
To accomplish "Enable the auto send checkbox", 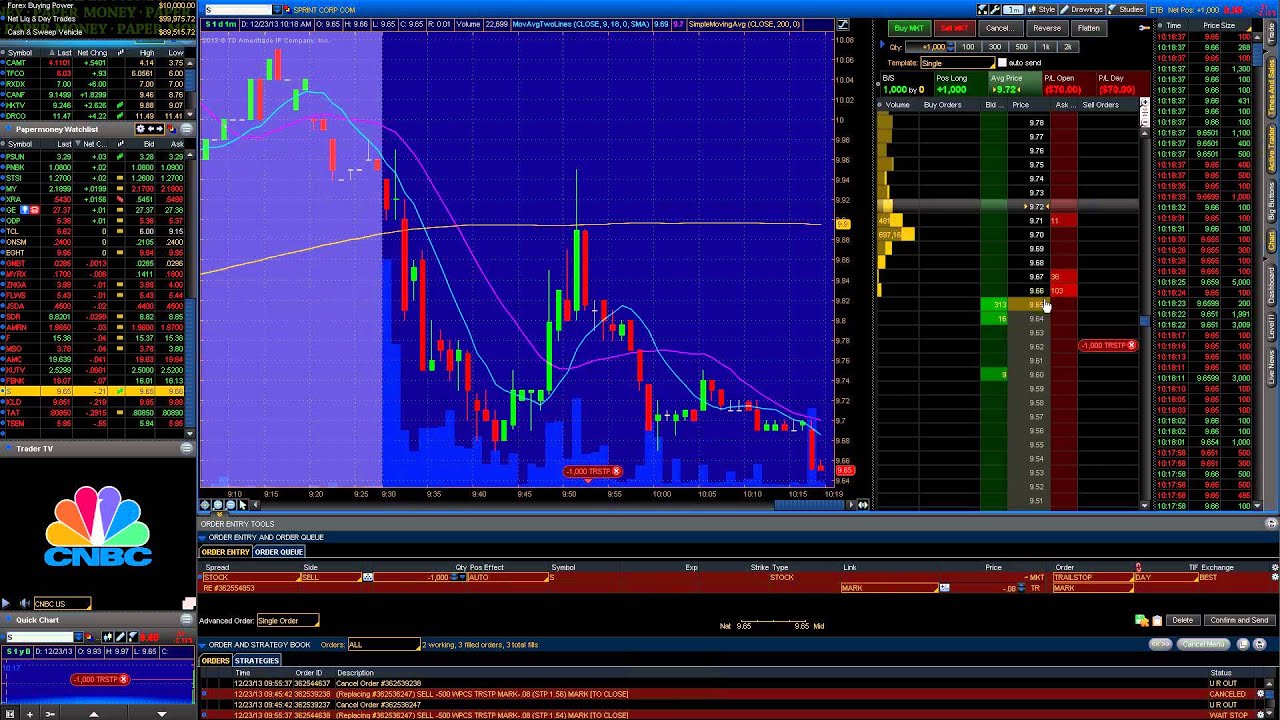I will pos(1003,63).
